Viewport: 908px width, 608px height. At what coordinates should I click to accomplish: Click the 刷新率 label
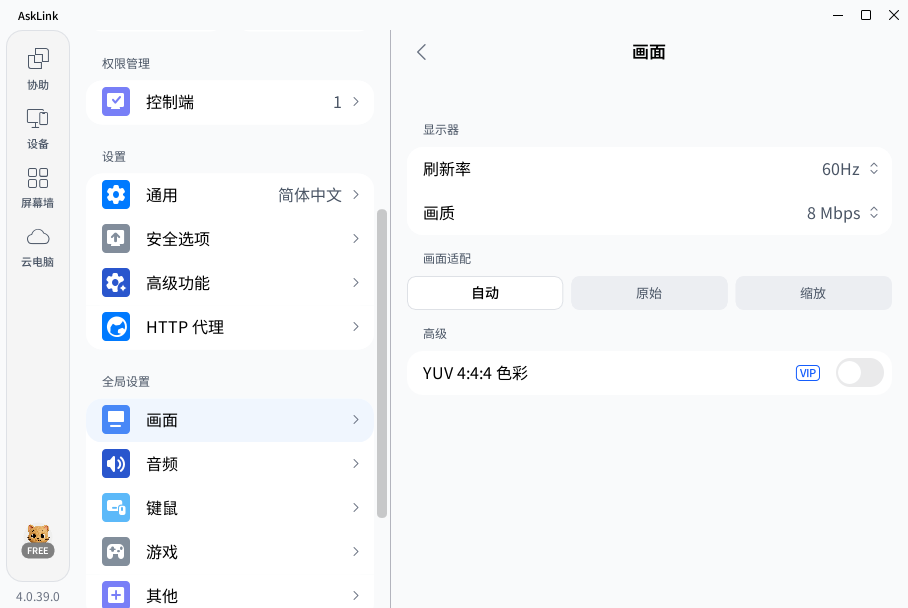click(446, 169)
